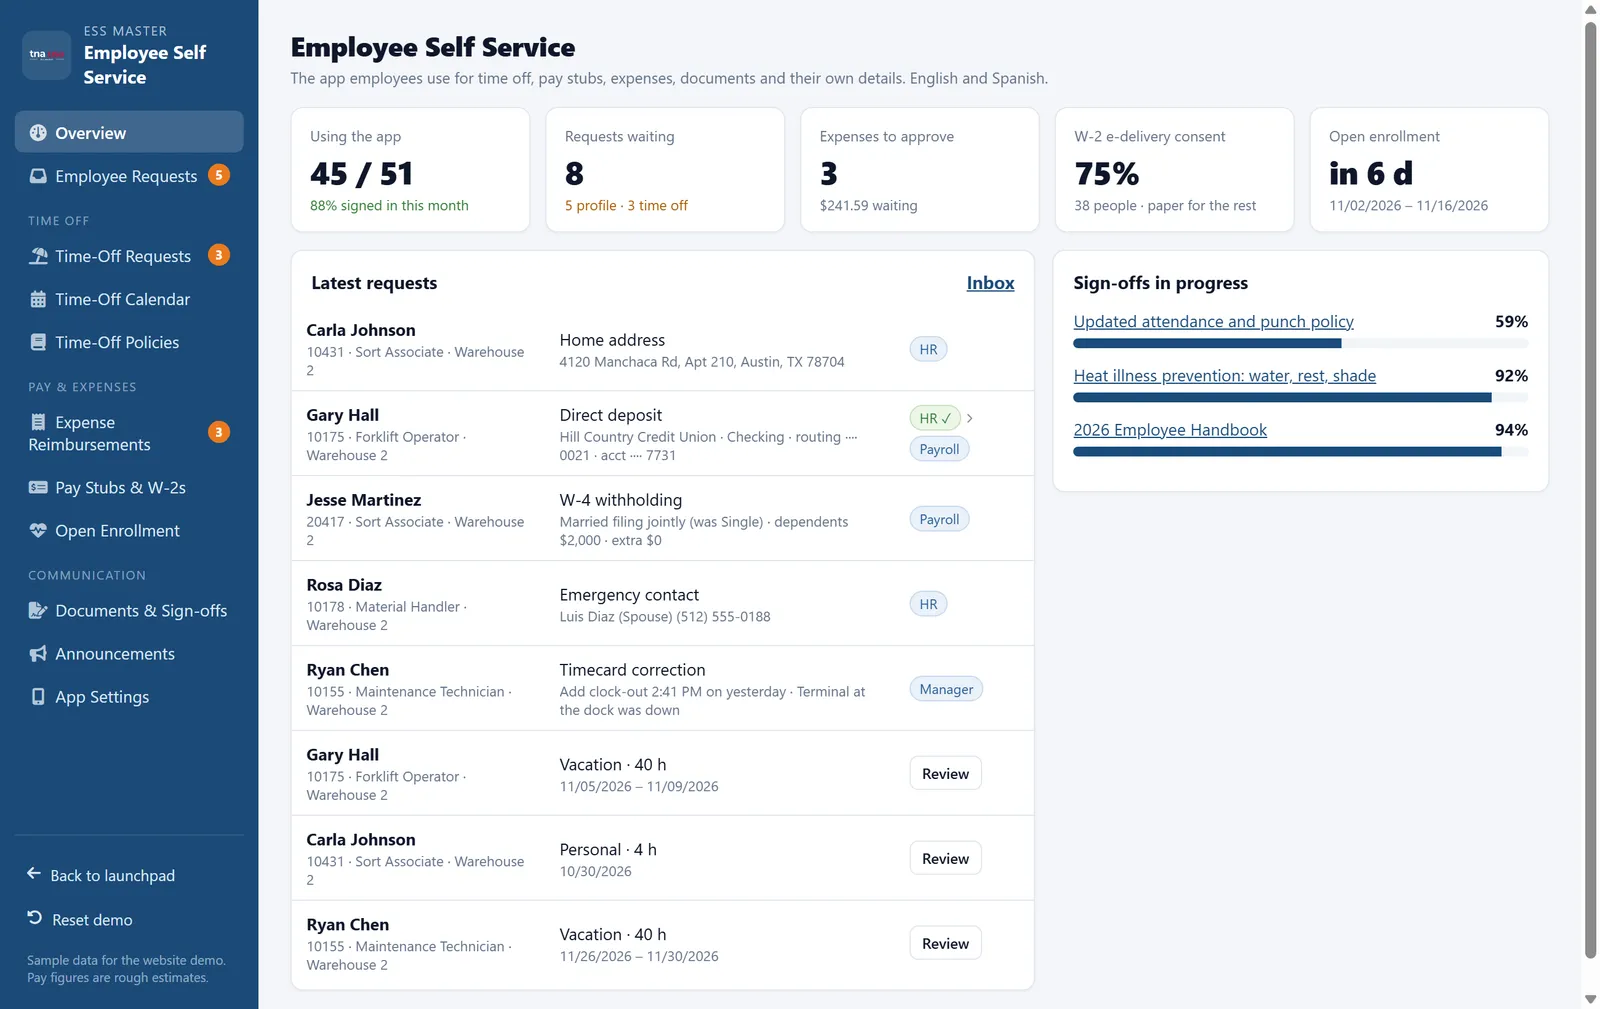Open Updated attendance and punch policy link

1213,322
